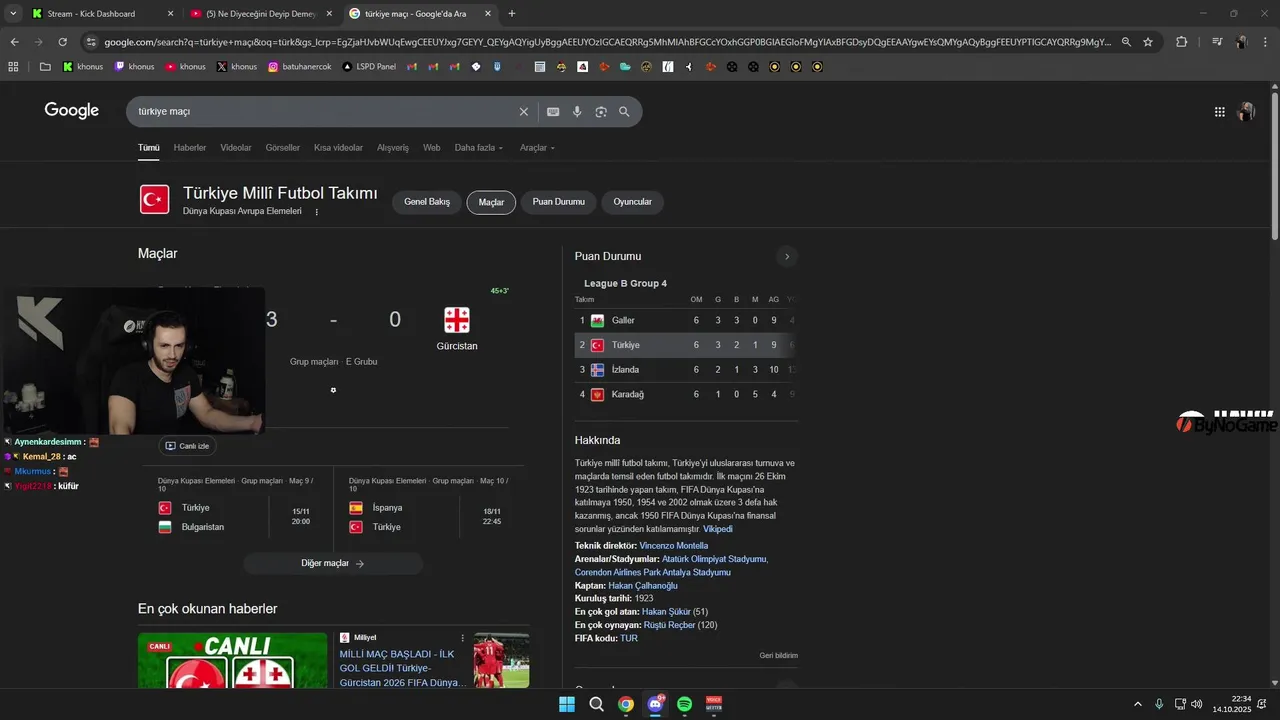Open the zoom indicator in address bar

pos(1127,42)
